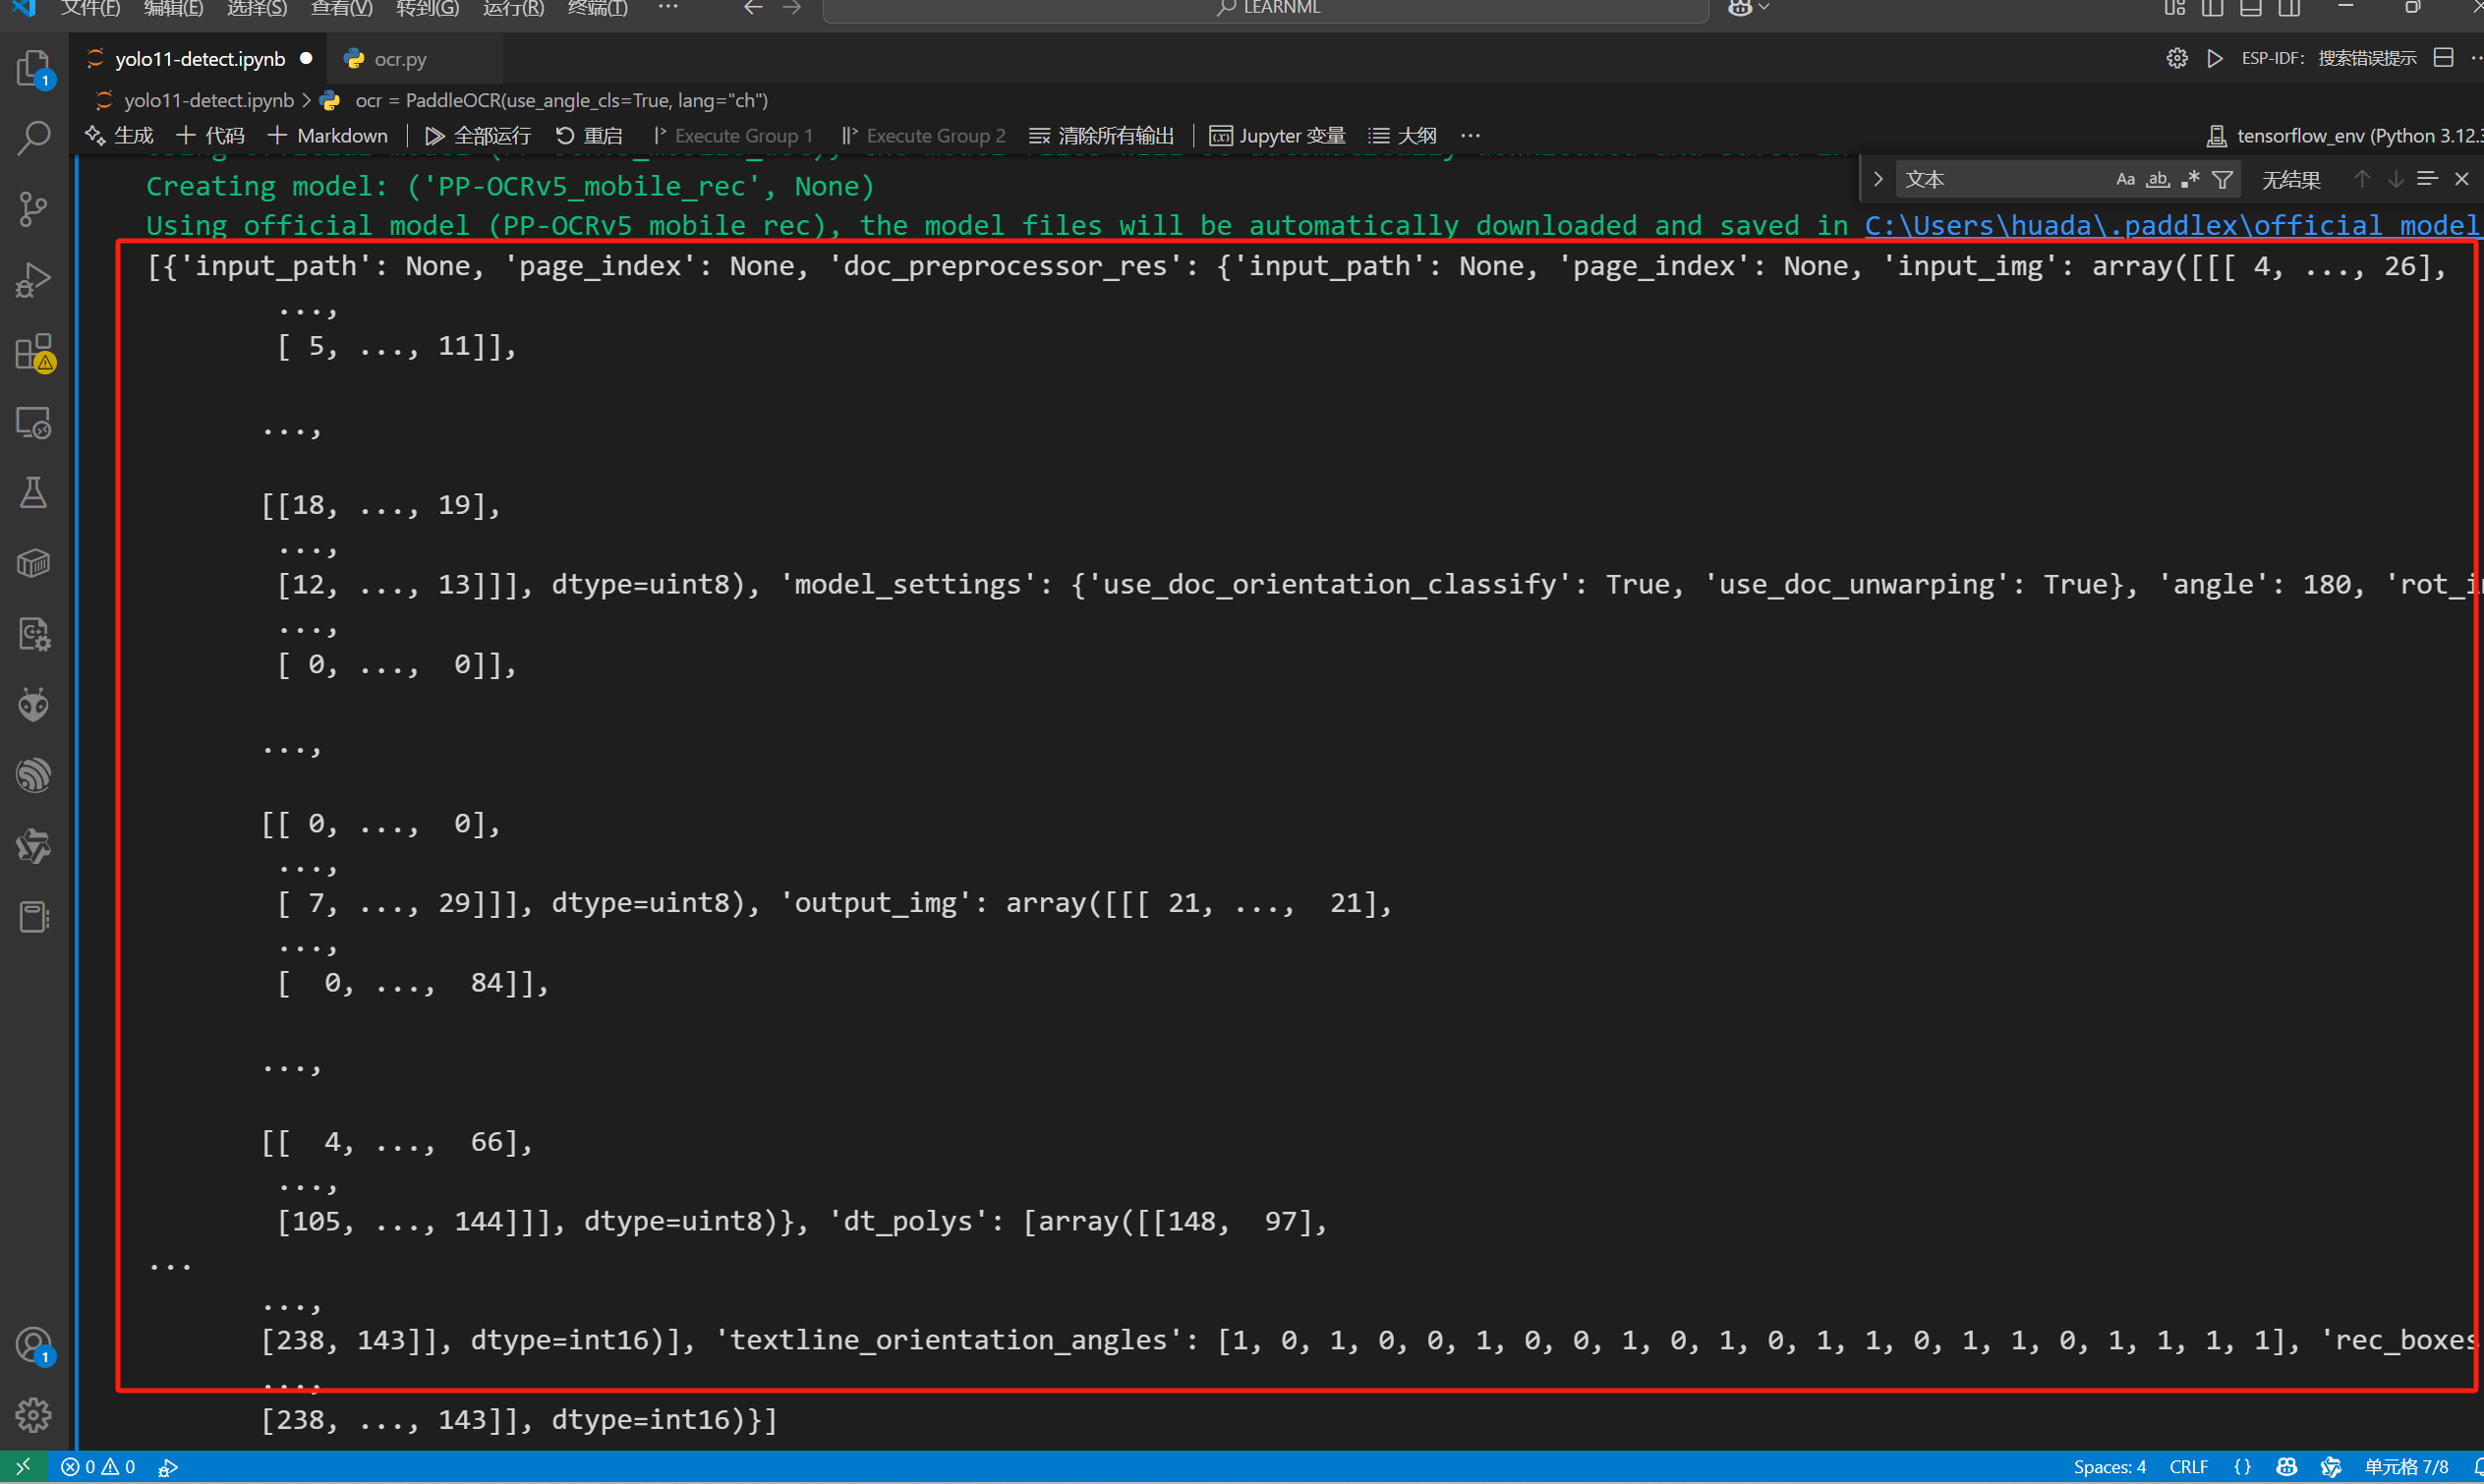Switch to the ocr.py tab
2484x1484 pixels.
point(399,59)
